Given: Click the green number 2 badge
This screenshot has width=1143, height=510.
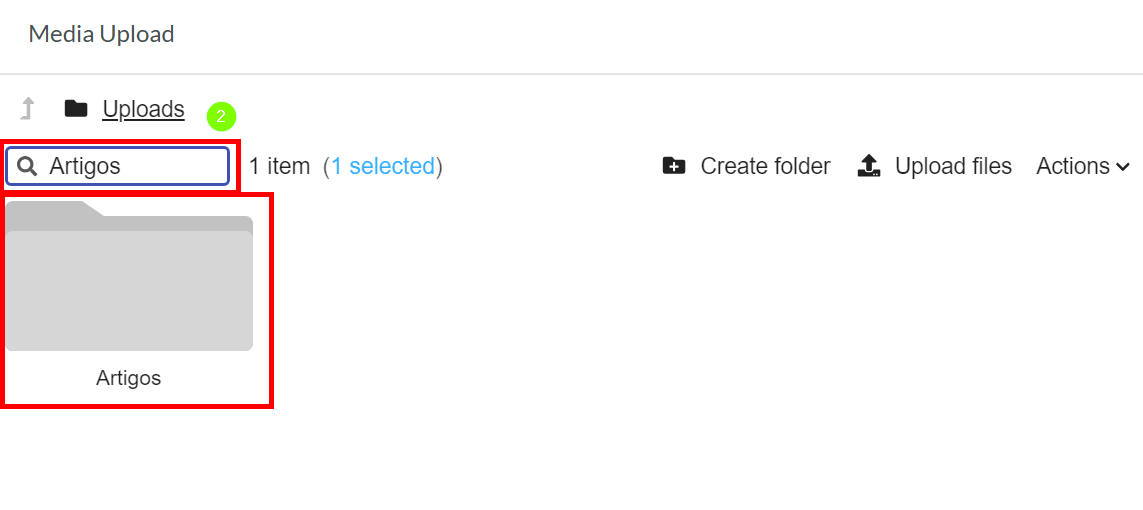Looking at the screenshot, I should pos(222,117).
